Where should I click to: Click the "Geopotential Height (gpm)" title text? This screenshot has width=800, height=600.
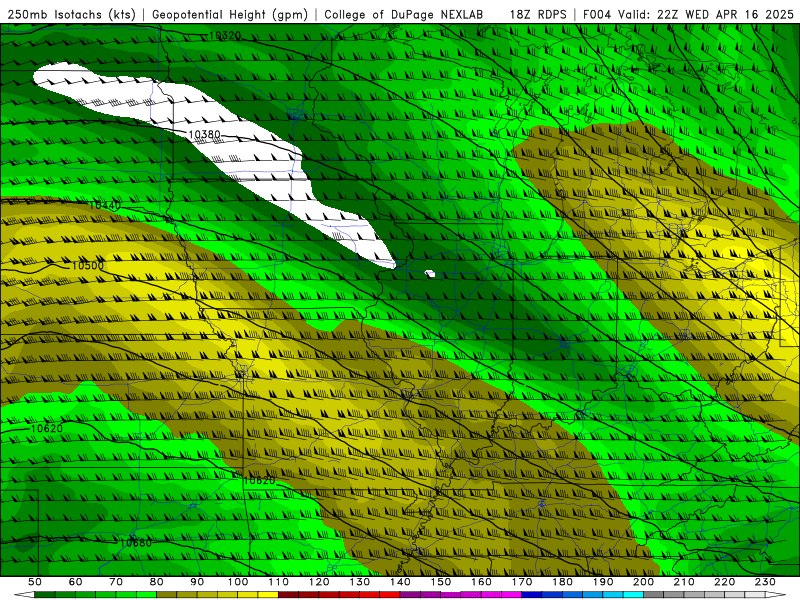point(230,15)
